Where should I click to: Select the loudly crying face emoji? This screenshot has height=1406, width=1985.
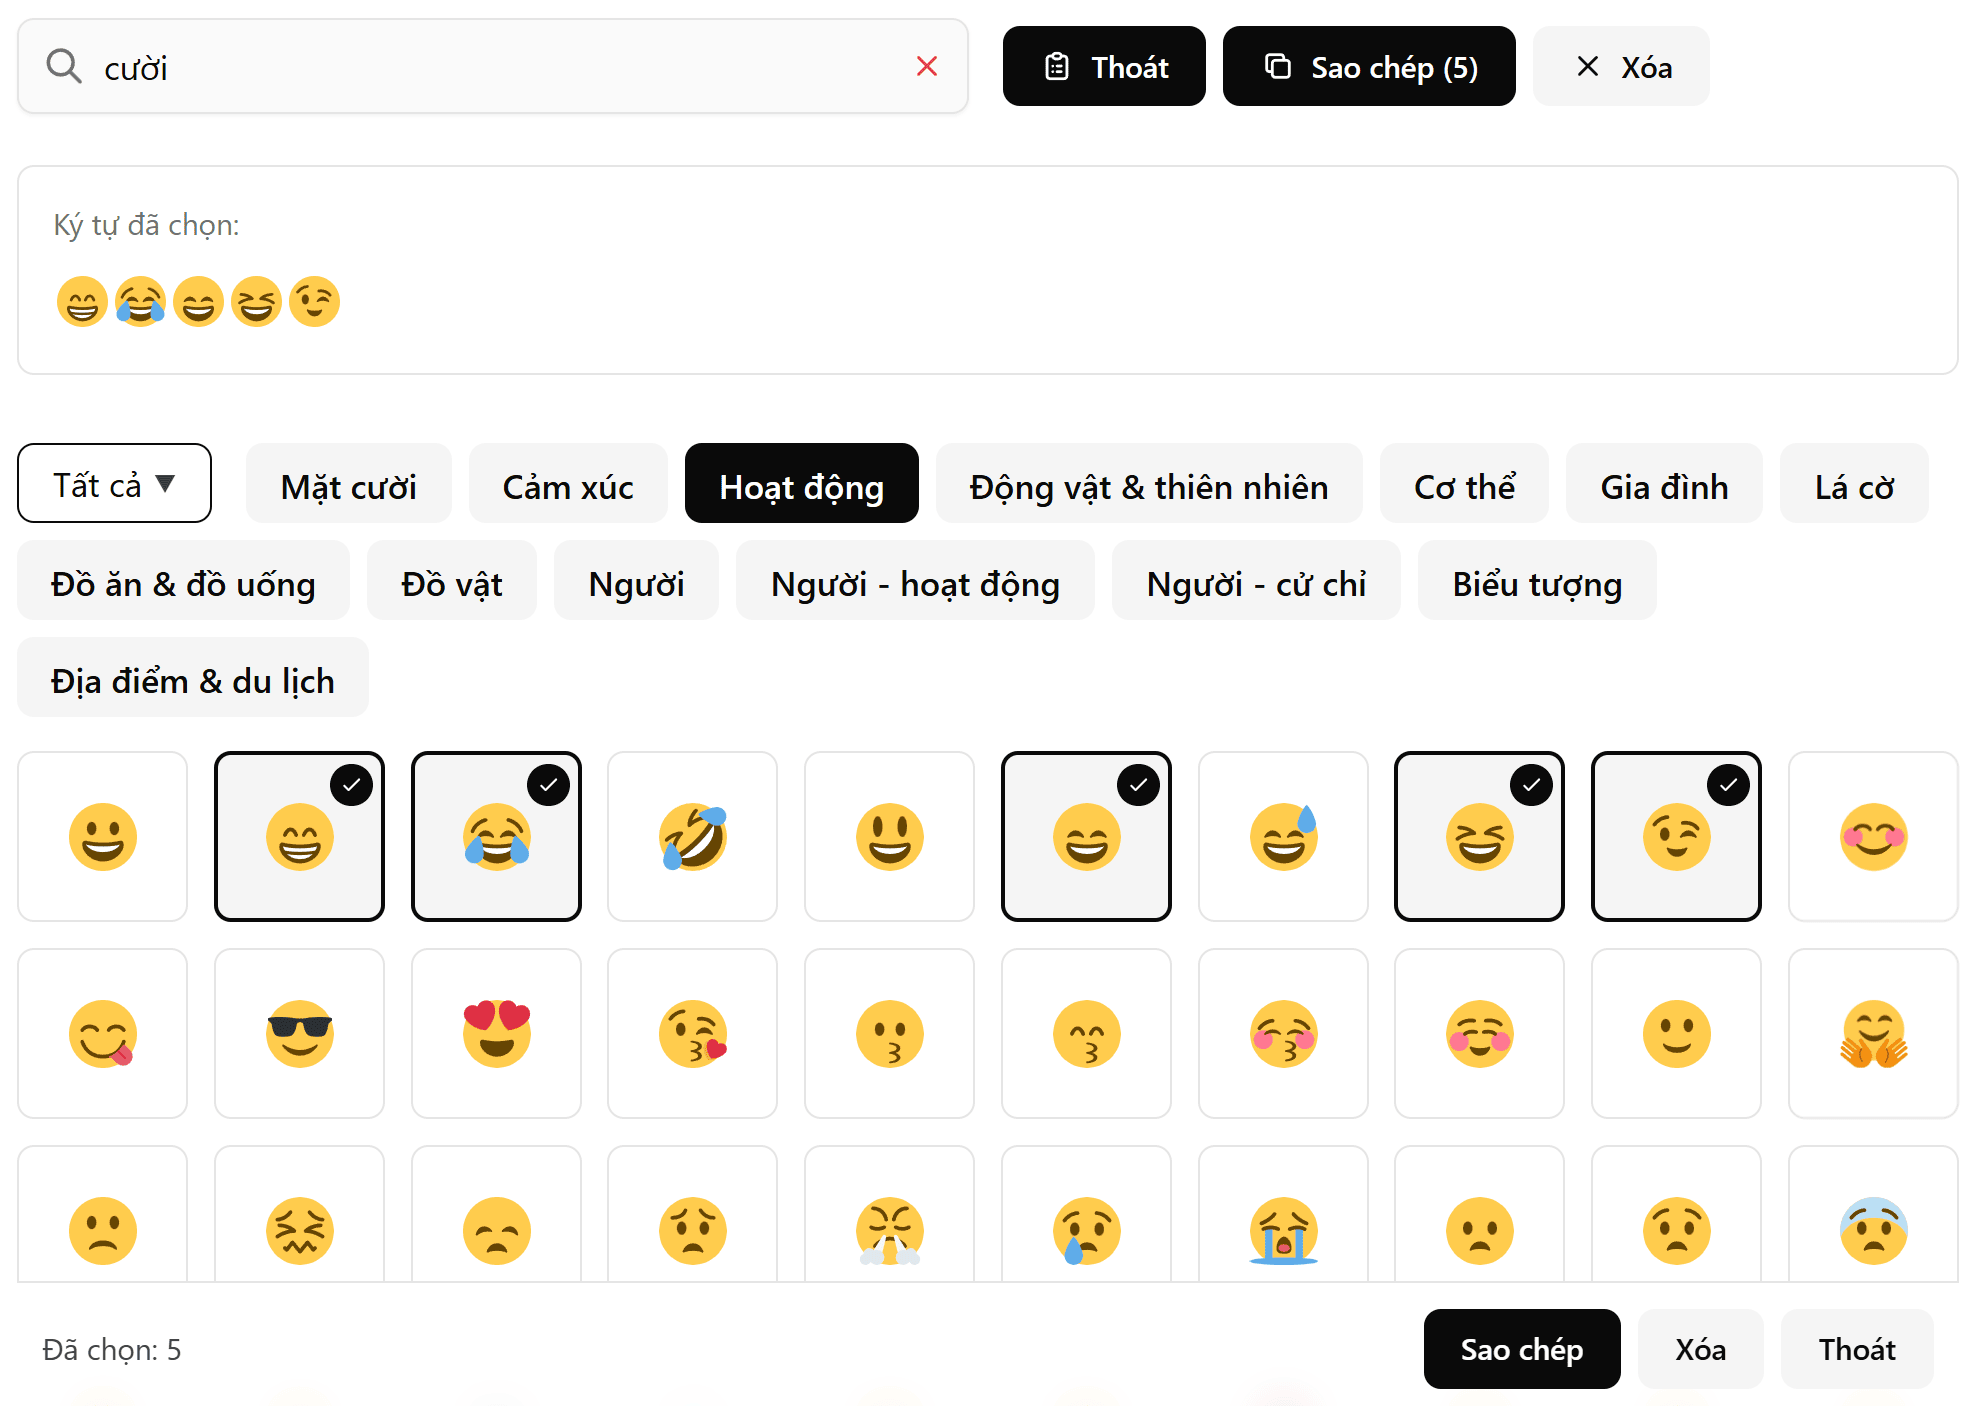(x=1283, y=1228)
